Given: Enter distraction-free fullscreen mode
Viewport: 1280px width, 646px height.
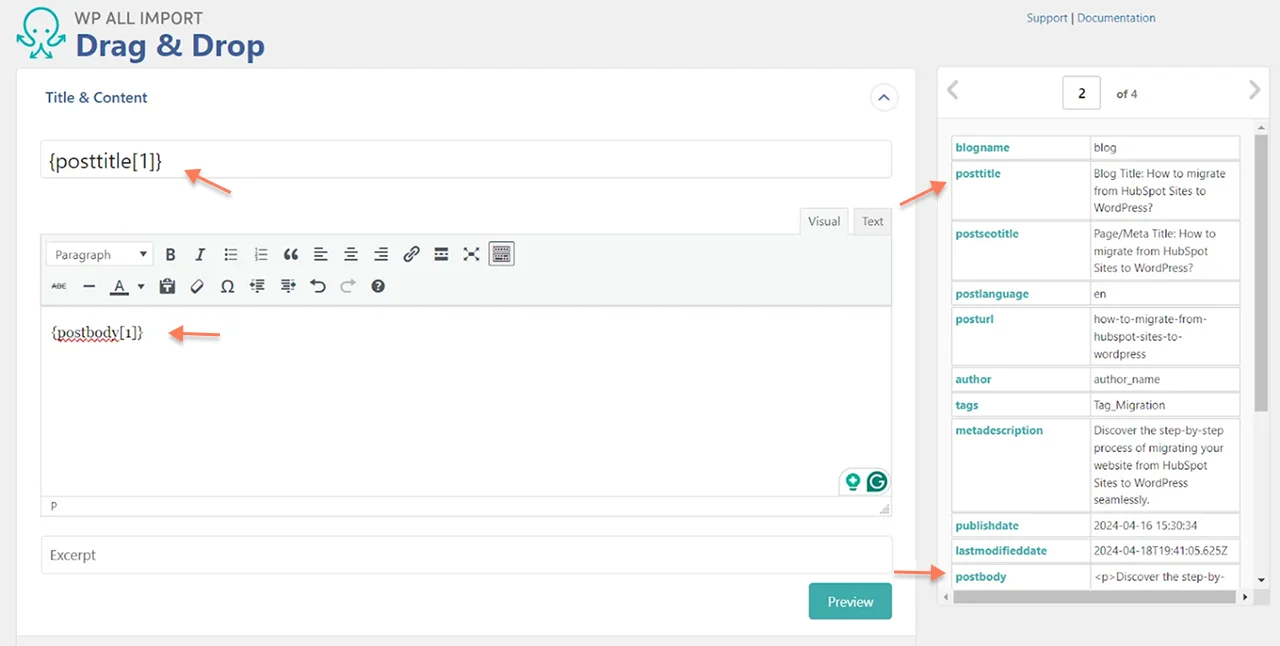Looking at the screenshot, I should [x=471, y=255].
